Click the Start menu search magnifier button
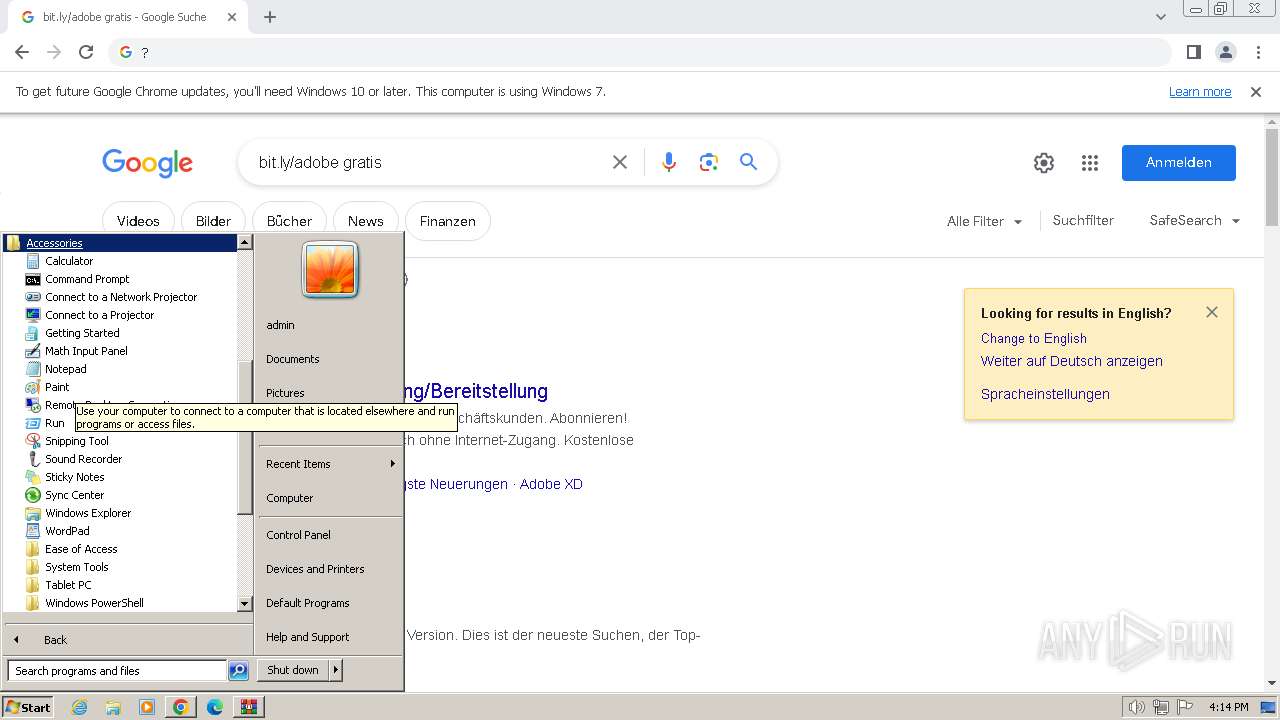This screenshot has width=1280, height=720. click(238, 671)
